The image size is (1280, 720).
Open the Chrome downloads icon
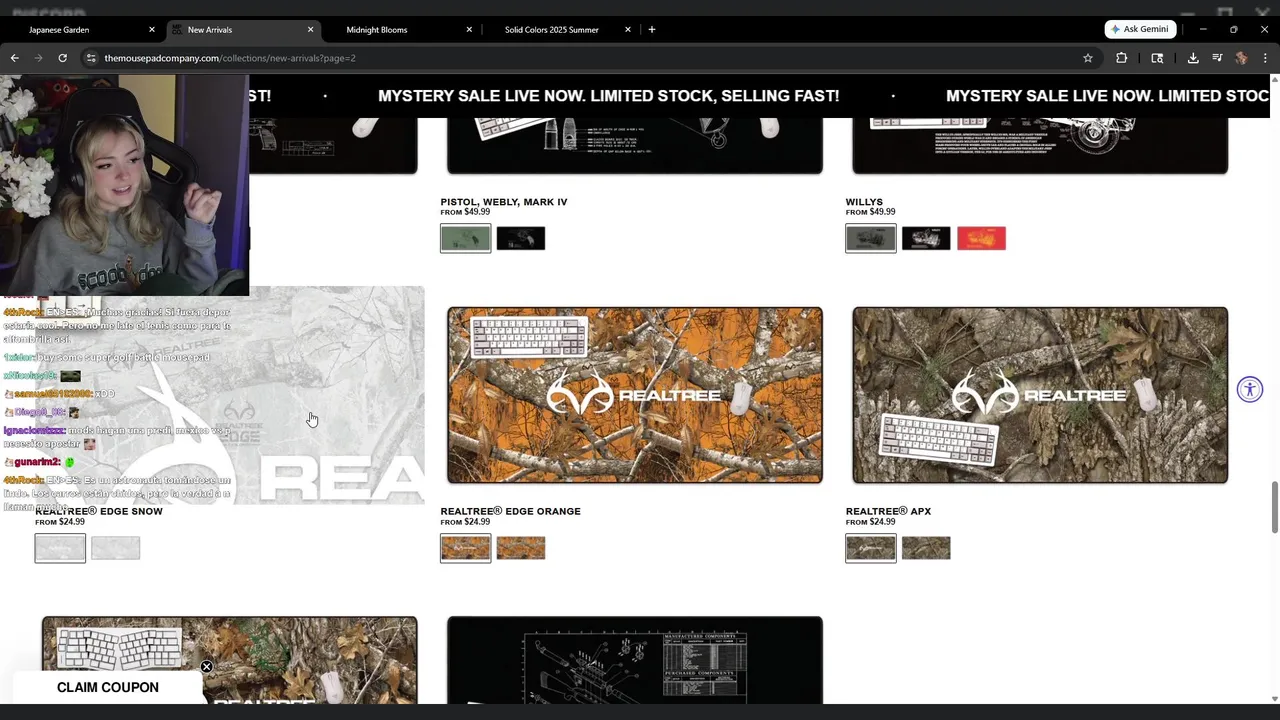pos(1193,58)
